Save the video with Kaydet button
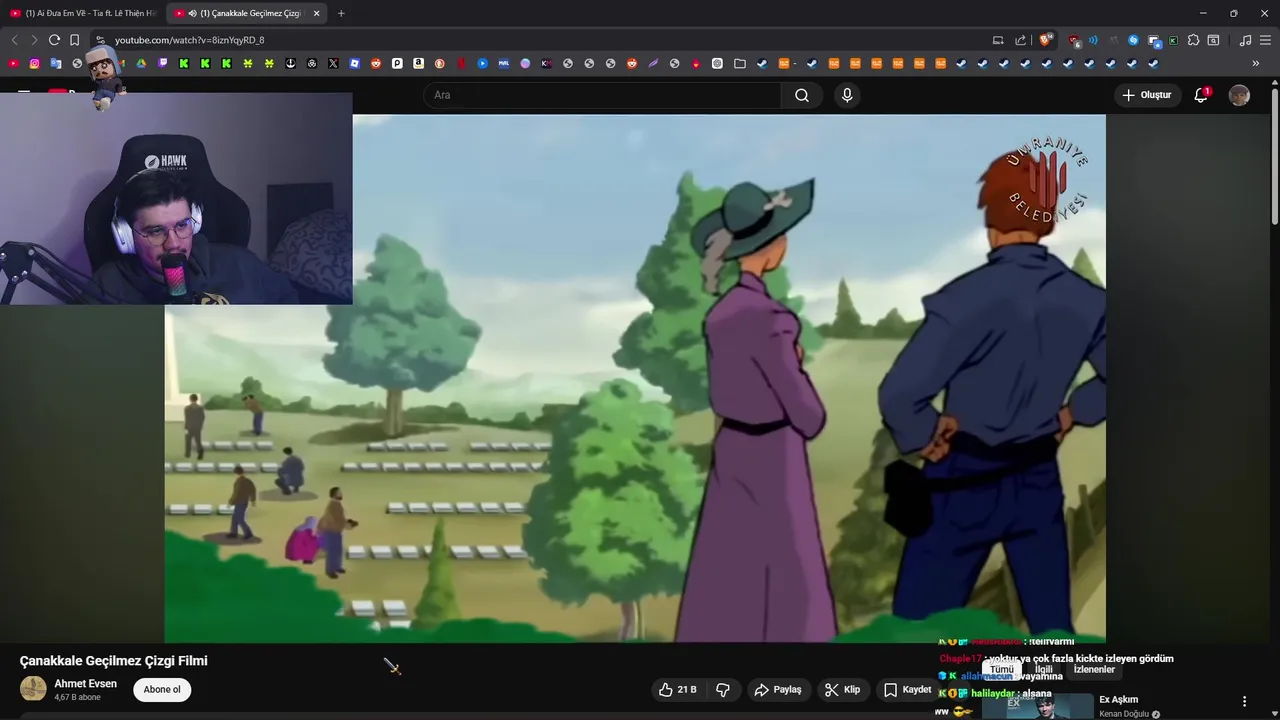 tap(907, 689)
